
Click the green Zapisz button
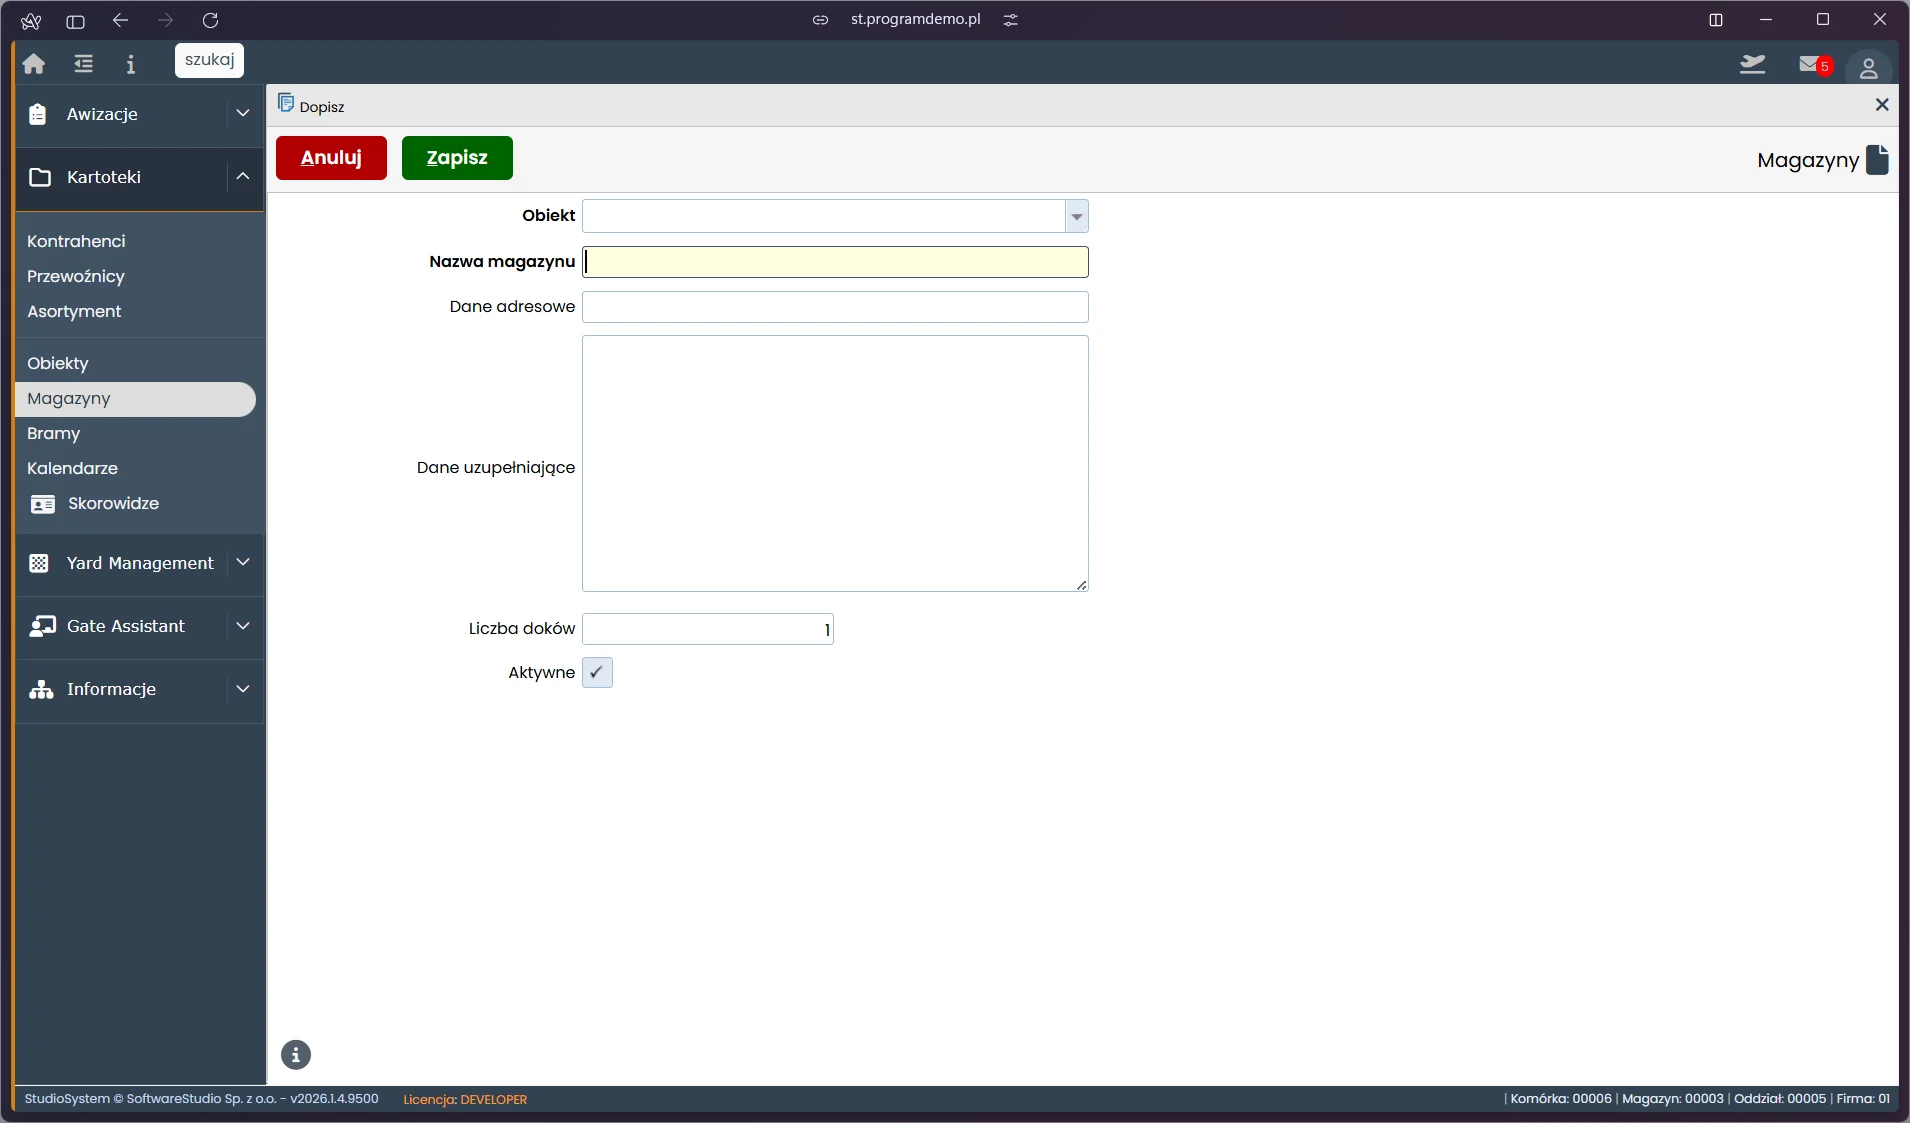tap(457, 158)
